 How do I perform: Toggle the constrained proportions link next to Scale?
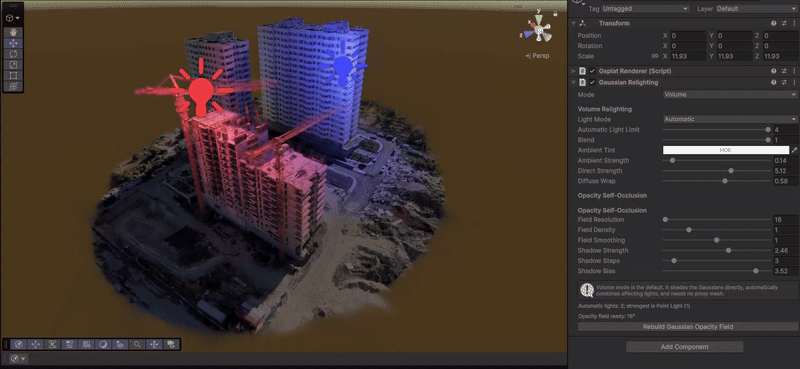(655, 56)
